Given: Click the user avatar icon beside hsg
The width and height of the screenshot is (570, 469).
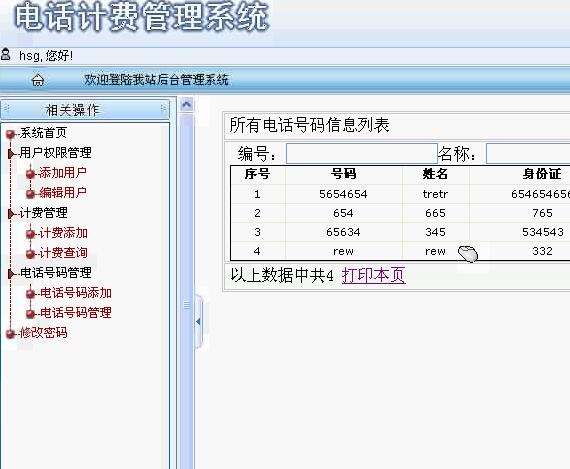Looking at the screenshot, I should [x=5, y=55].
